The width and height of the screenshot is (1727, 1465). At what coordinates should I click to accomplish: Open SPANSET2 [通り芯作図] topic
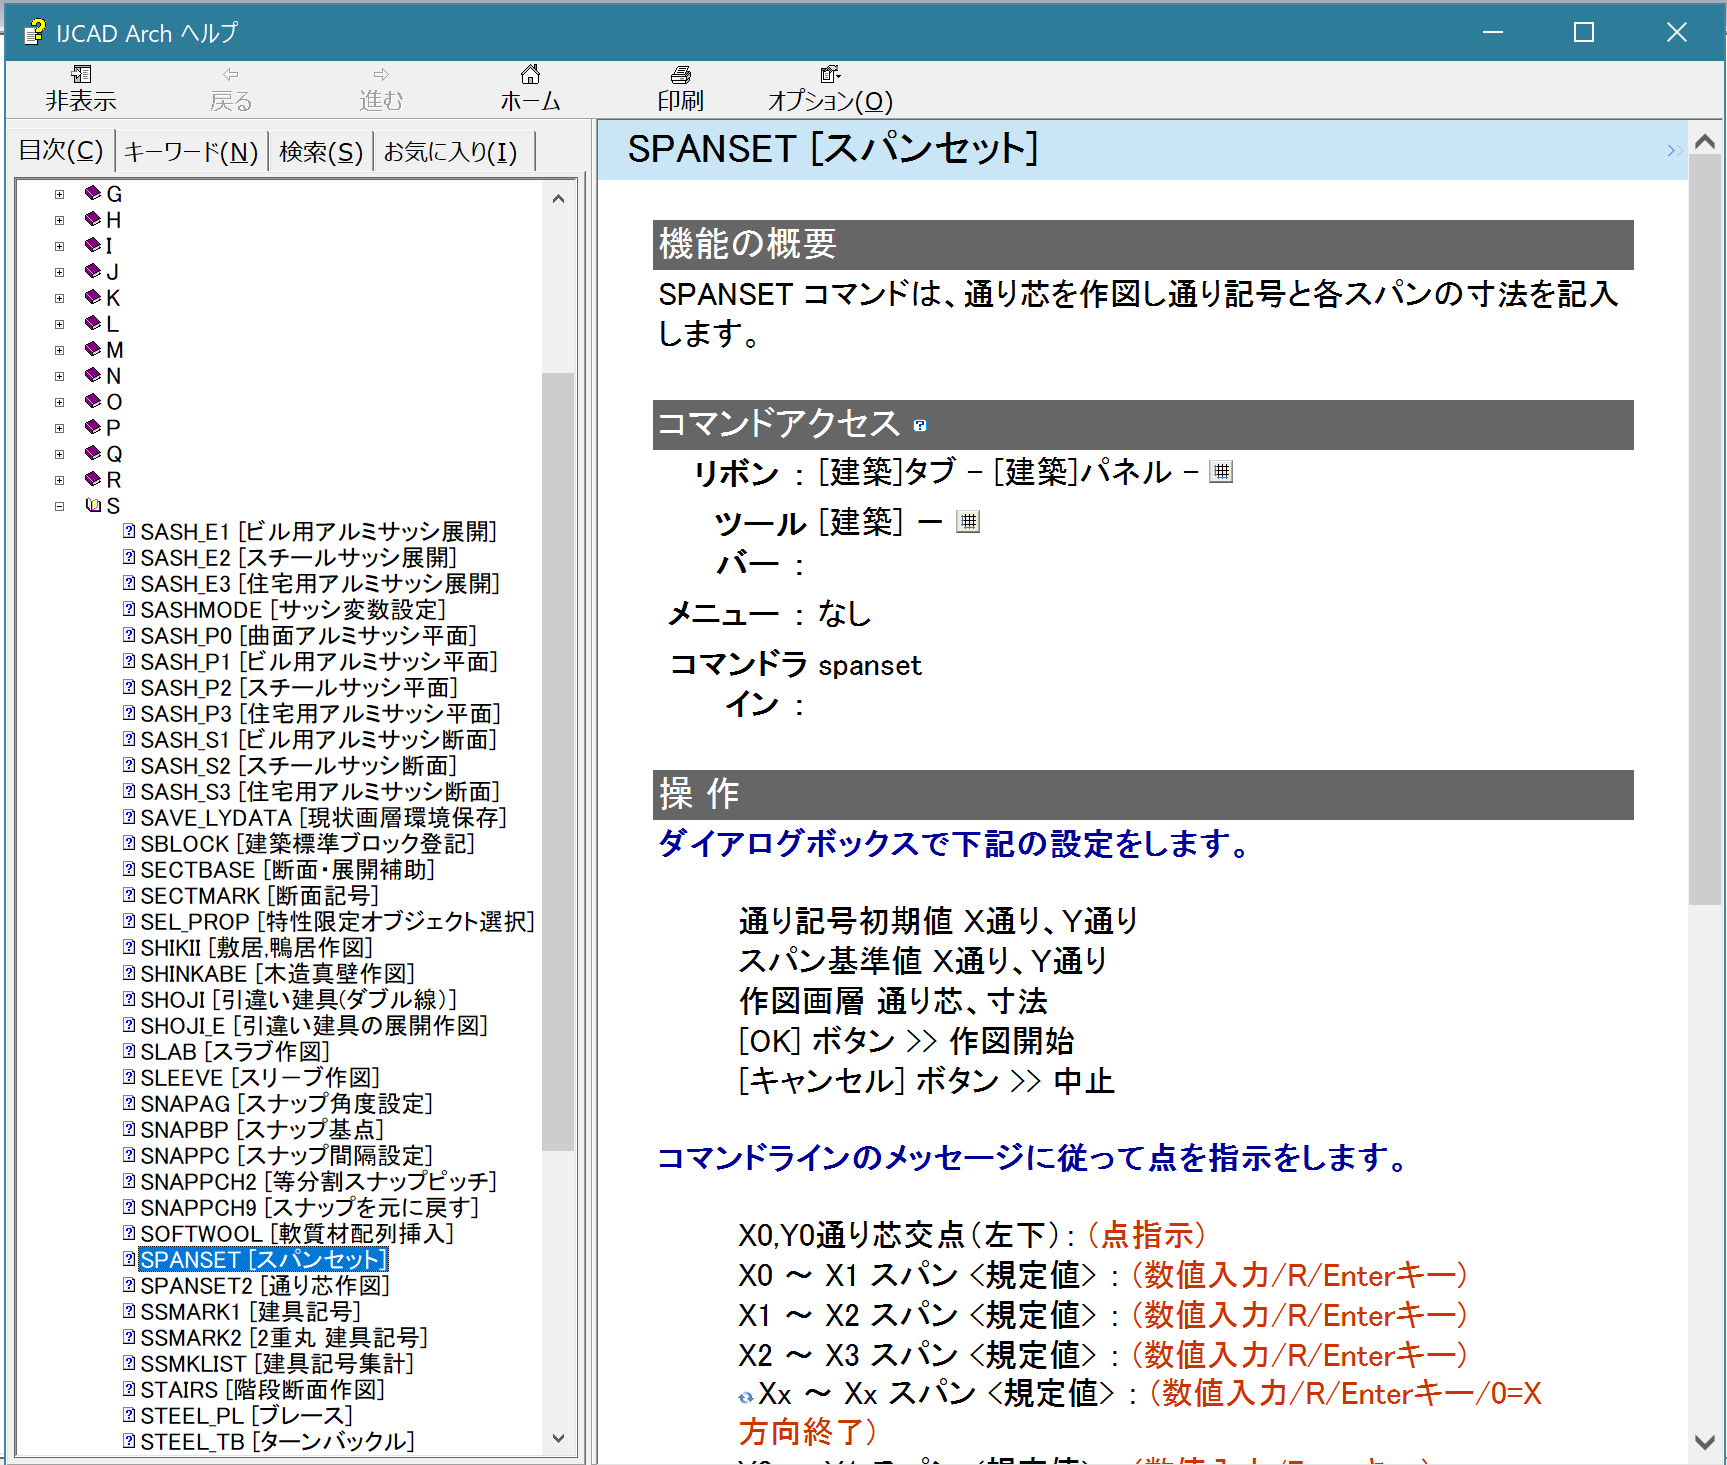click(265, 1285)
